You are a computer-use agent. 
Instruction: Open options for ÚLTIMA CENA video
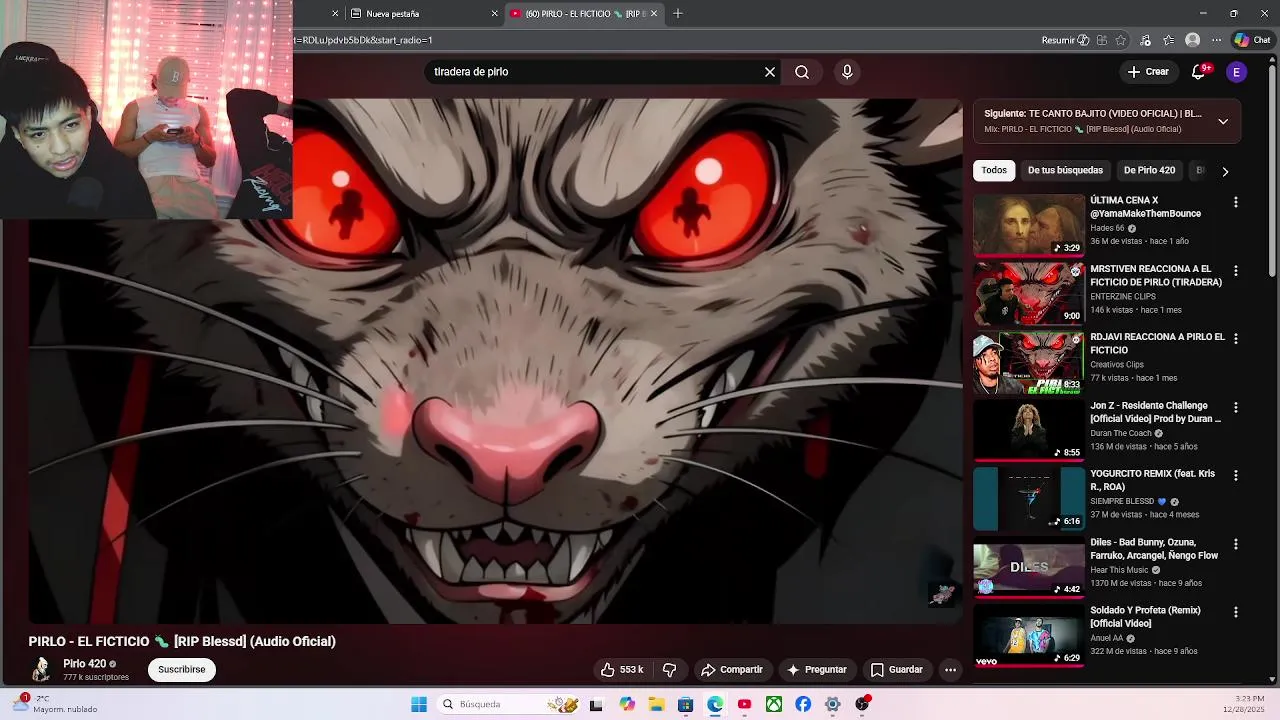(x=1236, y=202)
